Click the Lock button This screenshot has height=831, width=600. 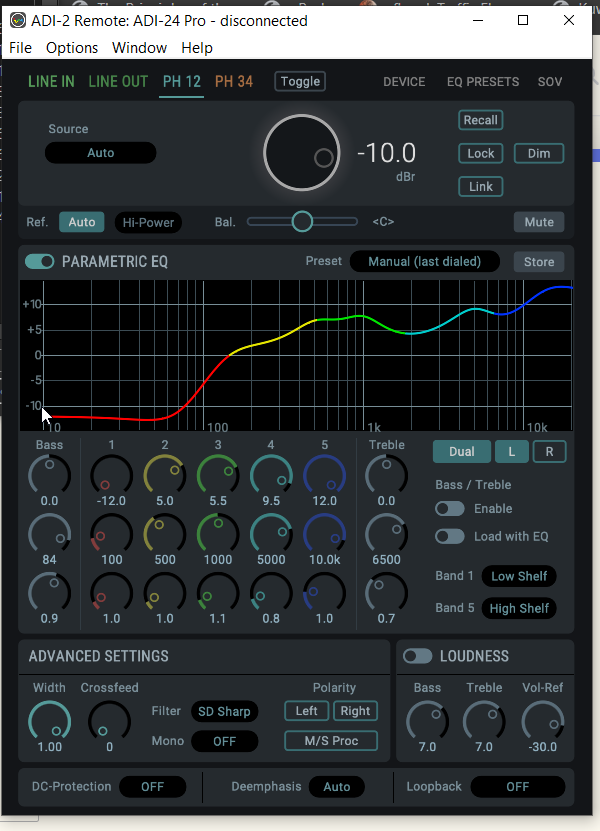point(481,154)
